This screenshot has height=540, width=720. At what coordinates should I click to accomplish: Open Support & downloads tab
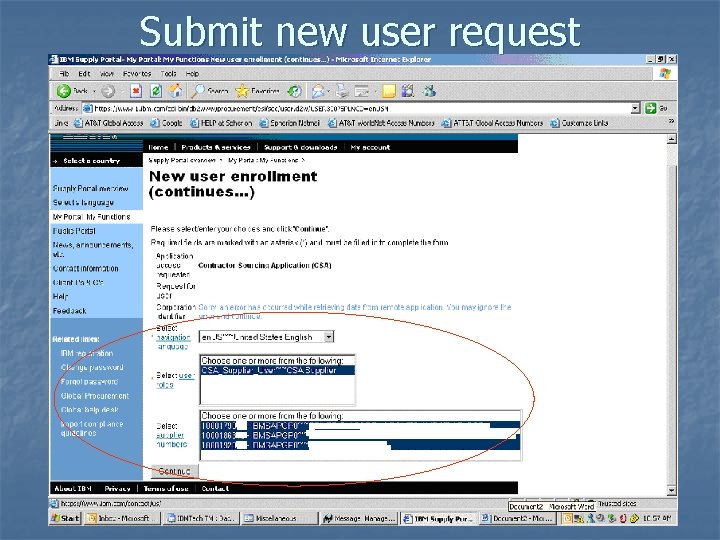point(301,147)
